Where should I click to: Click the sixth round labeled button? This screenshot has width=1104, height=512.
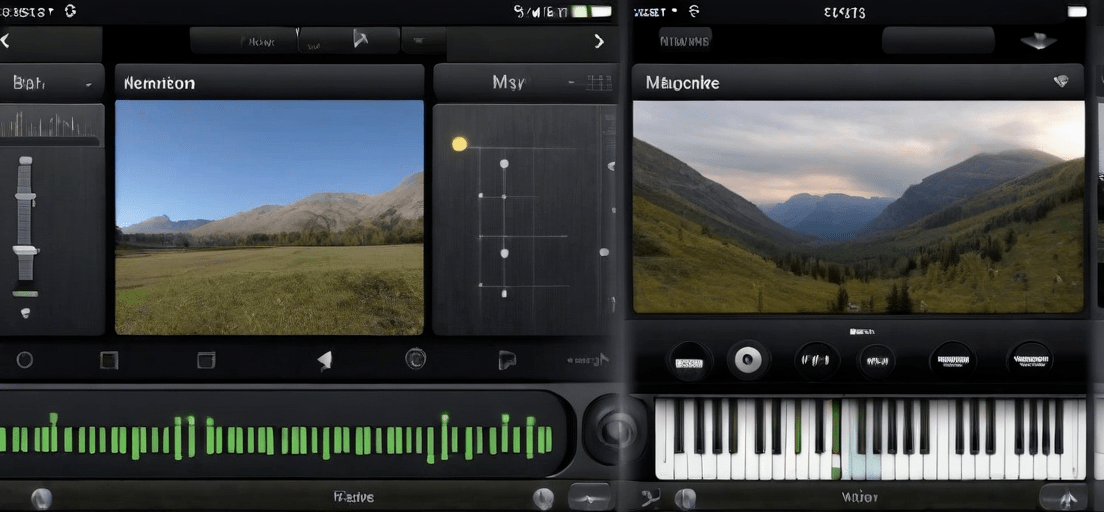[x=1030, y=360]
